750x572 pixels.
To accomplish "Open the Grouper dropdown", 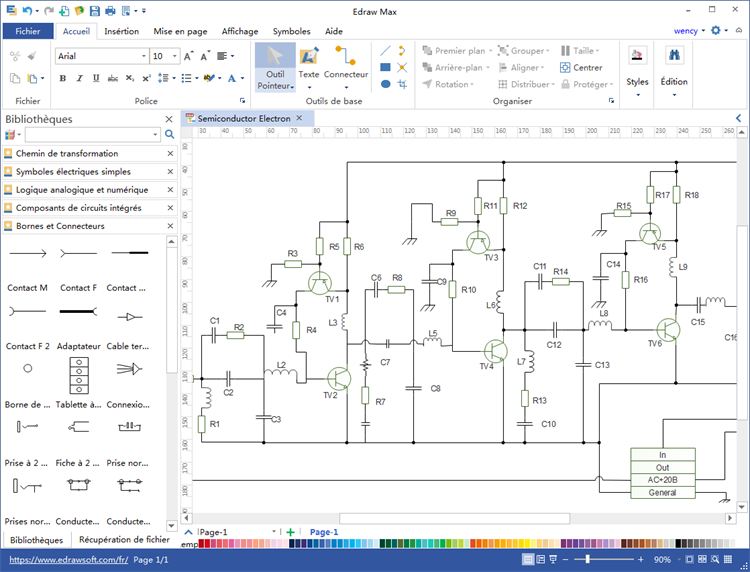I will (x=523, y=51).
